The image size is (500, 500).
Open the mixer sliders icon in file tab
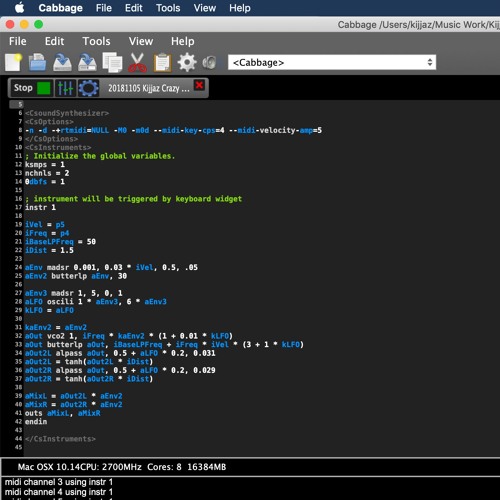65,88
